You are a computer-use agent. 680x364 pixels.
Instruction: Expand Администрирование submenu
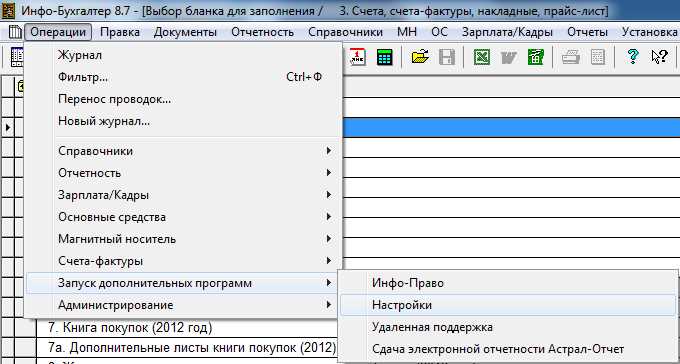(184, 305)
